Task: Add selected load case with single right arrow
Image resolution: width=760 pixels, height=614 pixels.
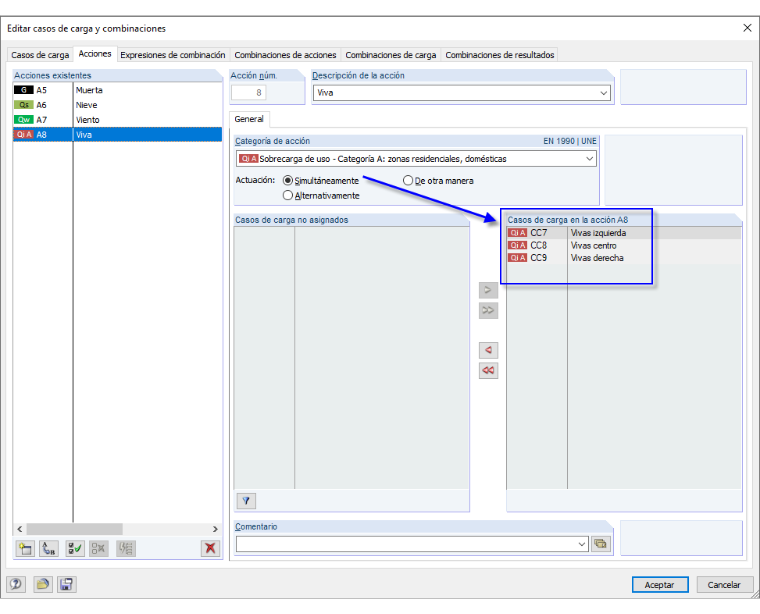Action: pyautogui.click(x=488, y=290)
